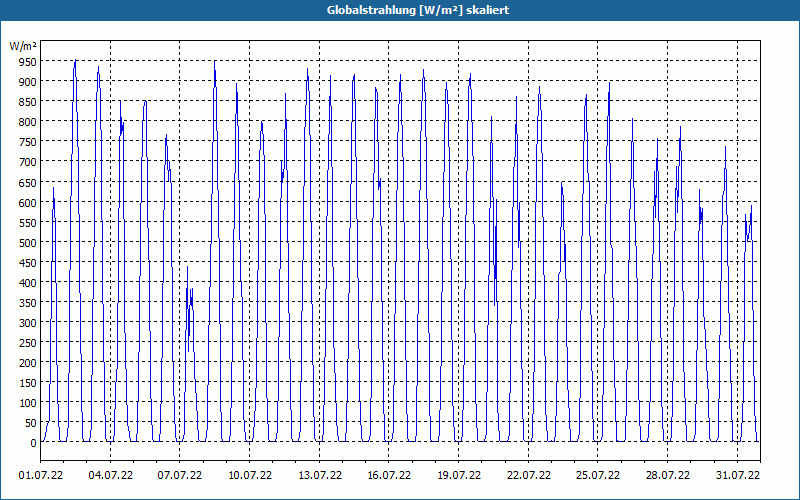This screenshot has width=800, height=500.
Task: Click the 150 y-axis label
Action: coord(27,383)
